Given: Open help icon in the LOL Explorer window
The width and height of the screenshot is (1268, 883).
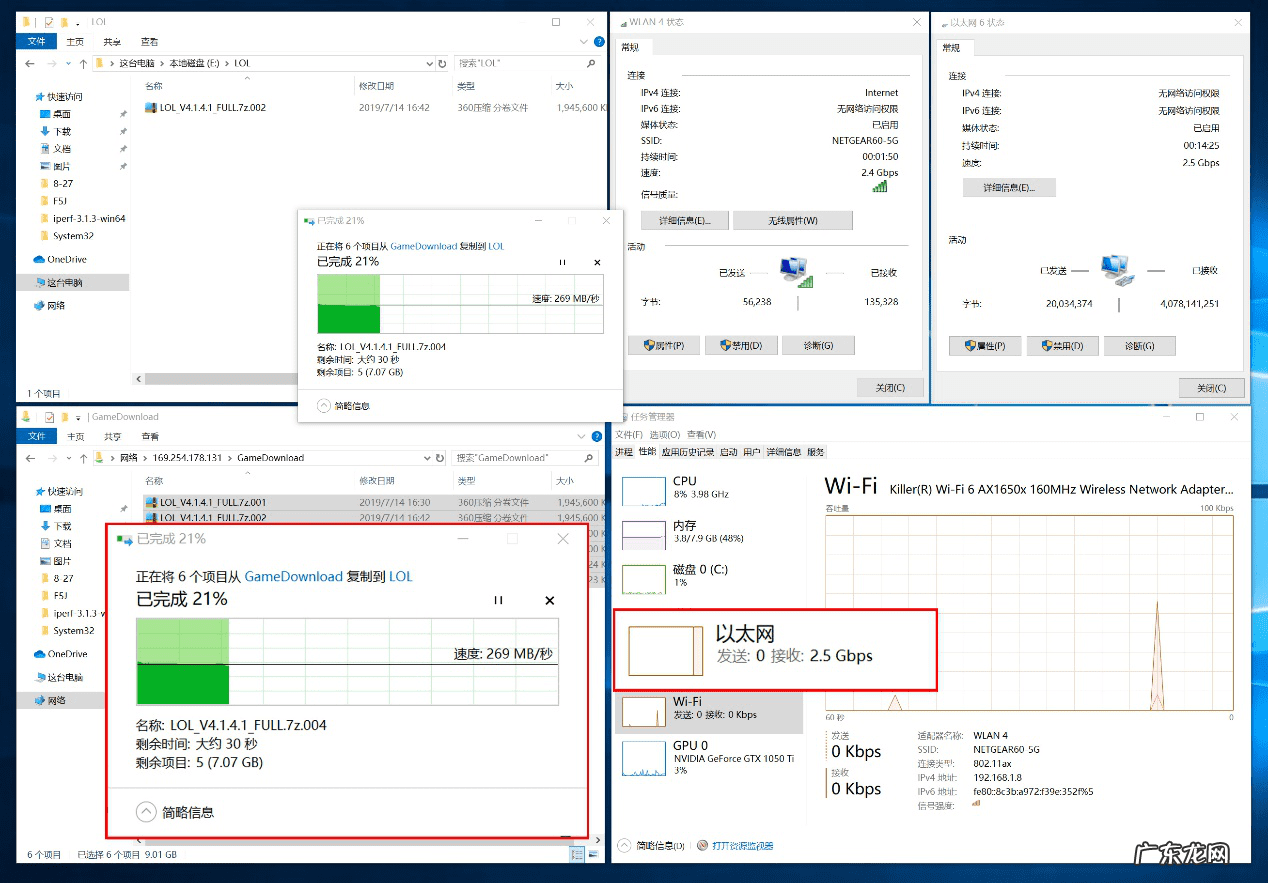Looking at the screenshot, I should [598, 42].
